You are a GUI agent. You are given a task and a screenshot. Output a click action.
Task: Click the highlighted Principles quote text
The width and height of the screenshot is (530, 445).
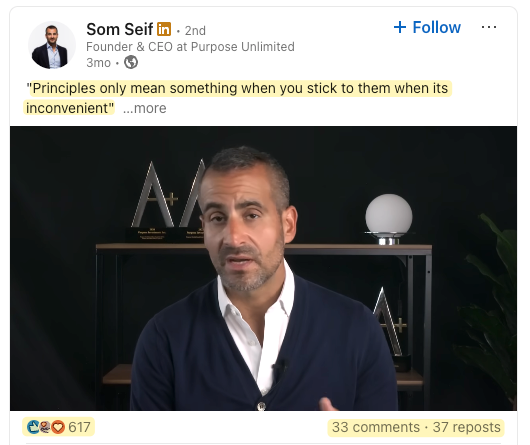pyautogui.click(x=237, y=98)
